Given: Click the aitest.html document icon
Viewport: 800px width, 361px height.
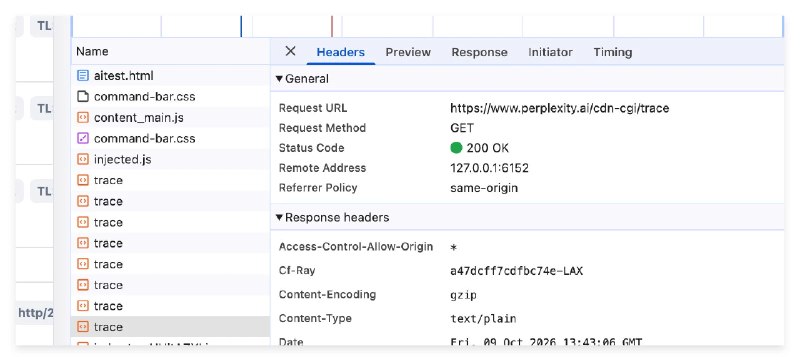Looking at the screenshot, I should (x=82, y=76).
